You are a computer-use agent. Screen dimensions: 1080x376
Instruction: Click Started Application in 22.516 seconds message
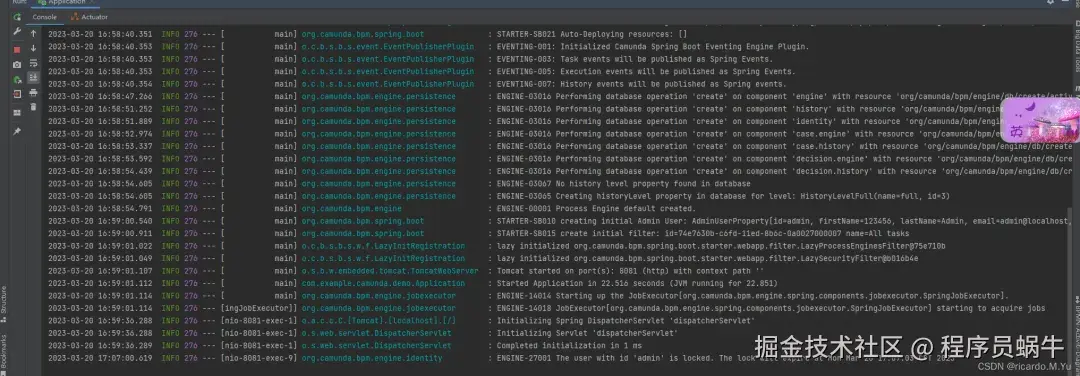click(x=636, y=283)
